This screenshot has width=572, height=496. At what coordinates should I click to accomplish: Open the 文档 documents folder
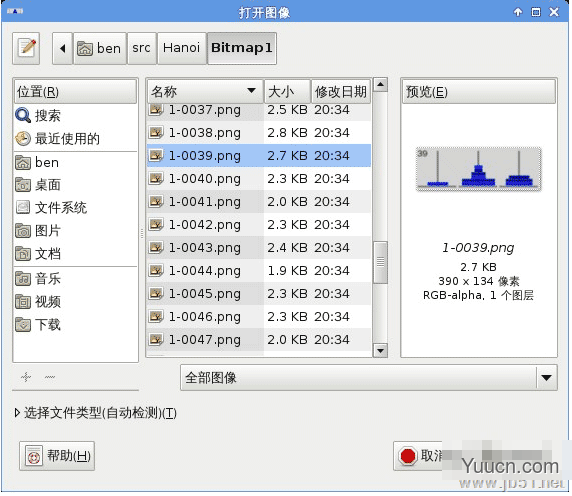pos(76,254)
